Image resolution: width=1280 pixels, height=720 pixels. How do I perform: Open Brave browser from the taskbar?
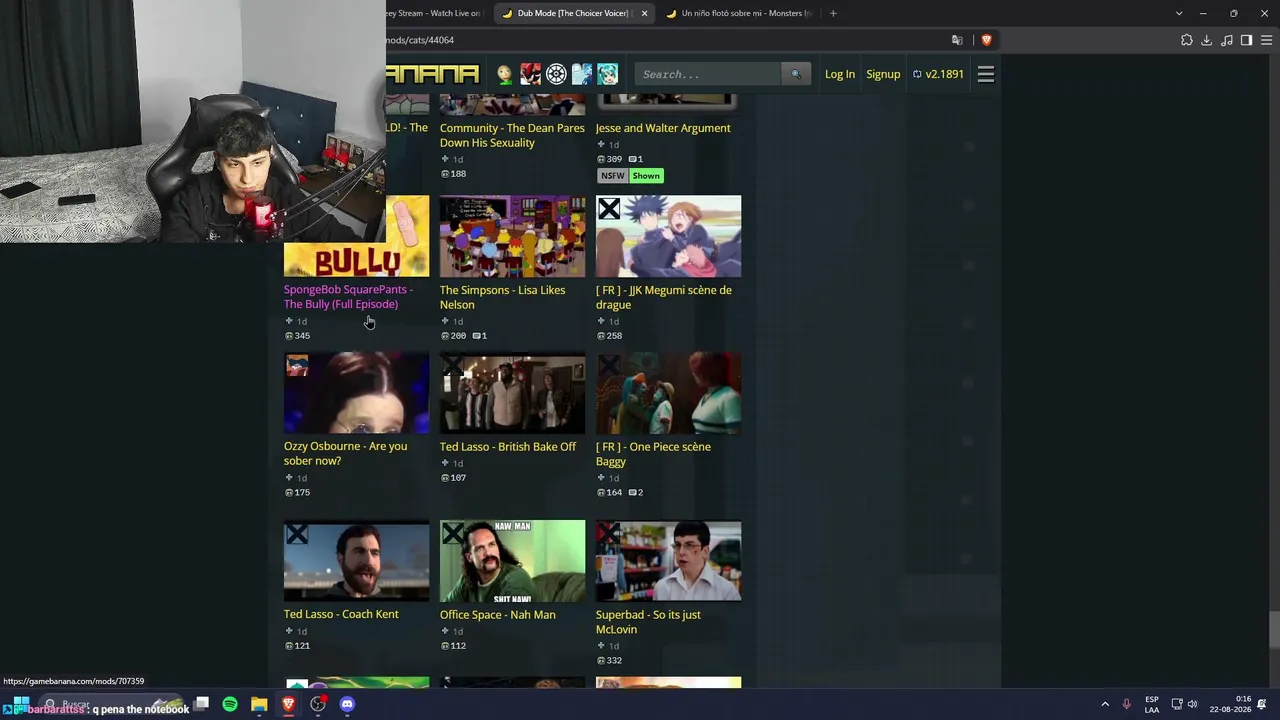[288, 704]
